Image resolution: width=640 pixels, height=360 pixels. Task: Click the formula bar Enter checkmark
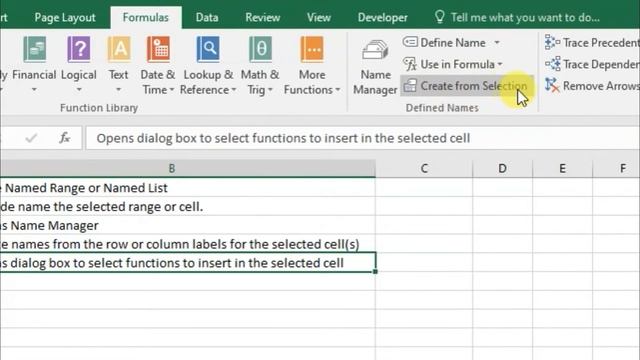click(31, 138)
